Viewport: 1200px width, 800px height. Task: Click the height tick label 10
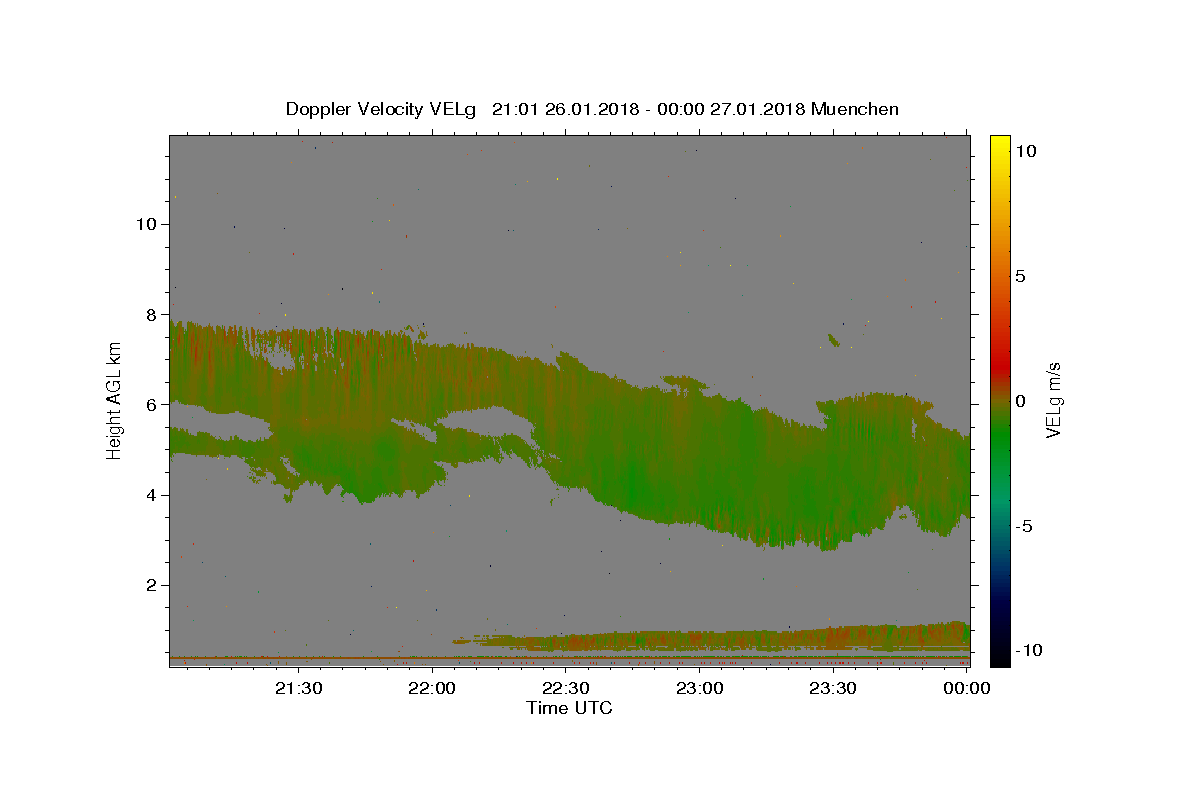point(145,224)
